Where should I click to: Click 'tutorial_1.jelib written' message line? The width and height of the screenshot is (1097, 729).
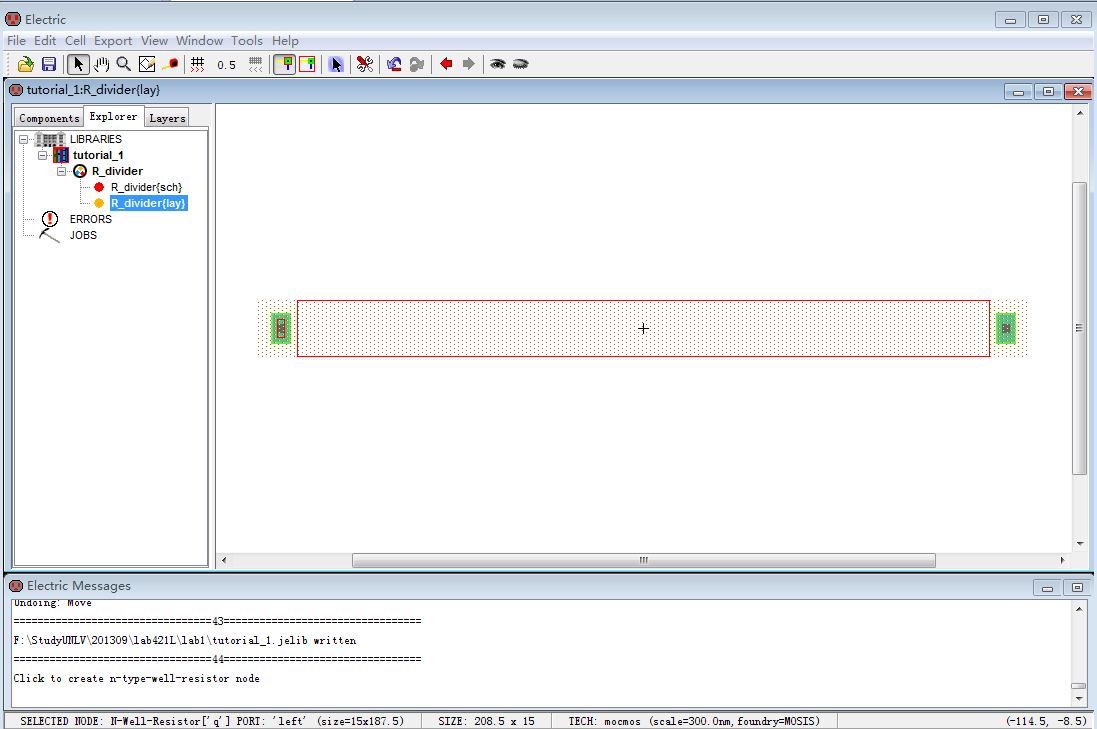(x=185, y=641)
